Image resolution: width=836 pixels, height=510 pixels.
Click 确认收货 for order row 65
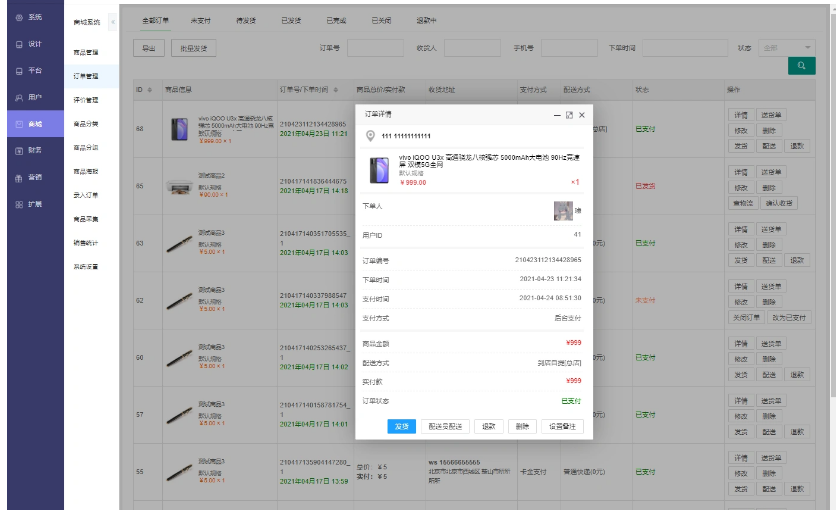click(x=779, y=203)
